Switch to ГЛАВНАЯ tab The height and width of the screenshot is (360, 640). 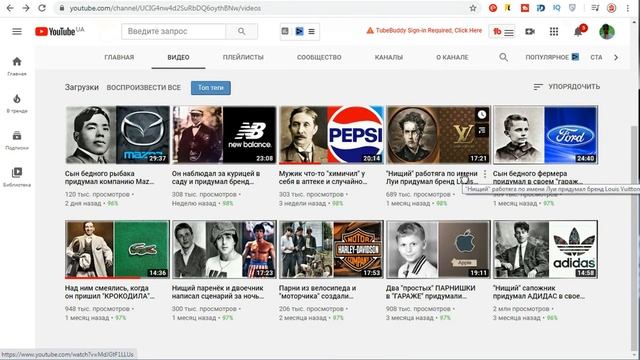point(119,57)
